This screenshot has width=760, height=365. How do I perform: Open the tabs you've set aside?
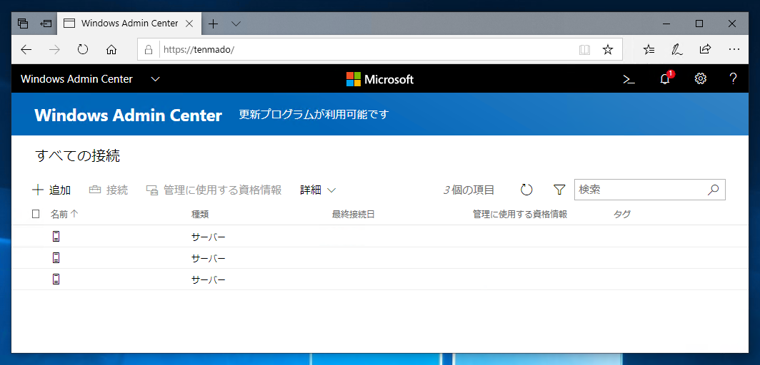pos(22,23)
